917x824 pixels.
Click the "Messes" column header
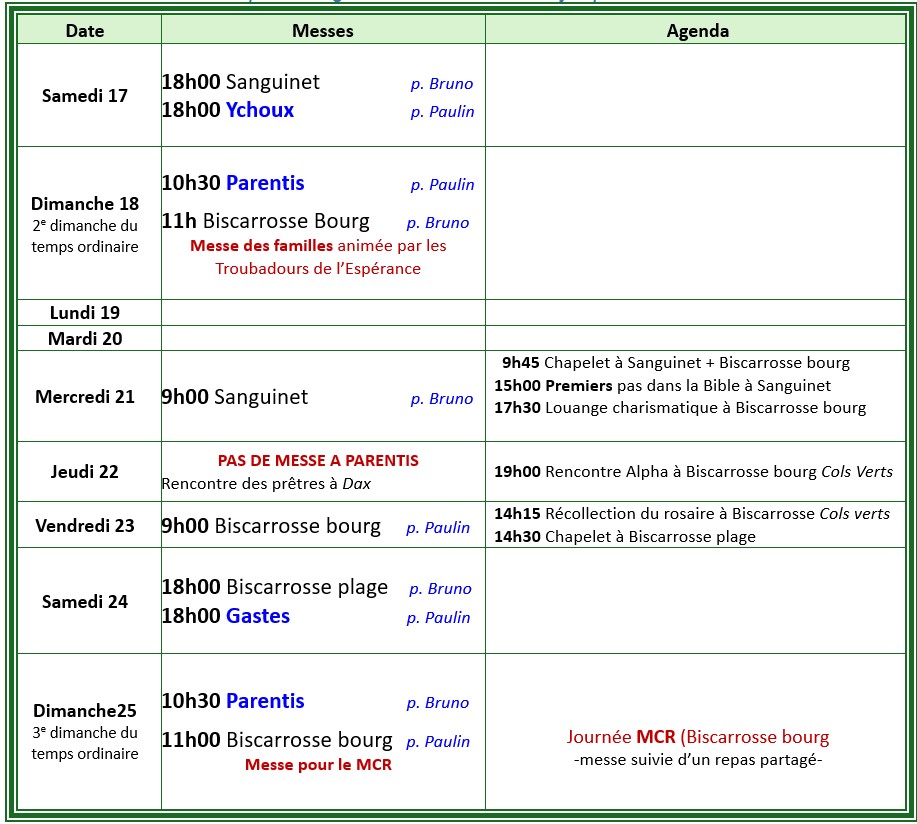(322, 31)
